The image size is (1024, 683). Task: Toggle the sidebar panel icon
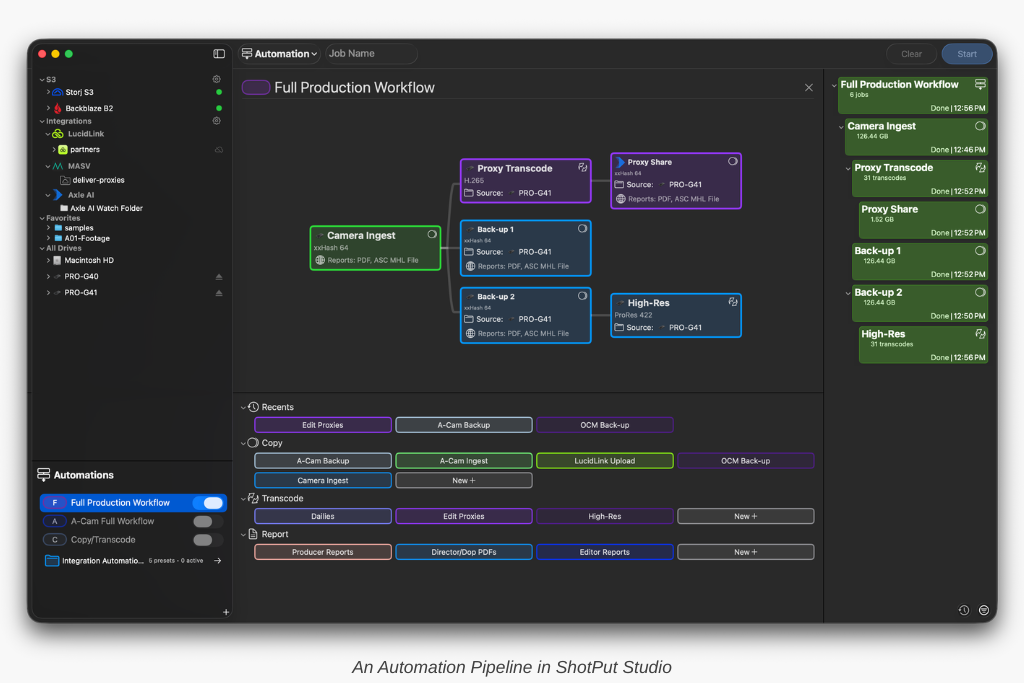219,54
